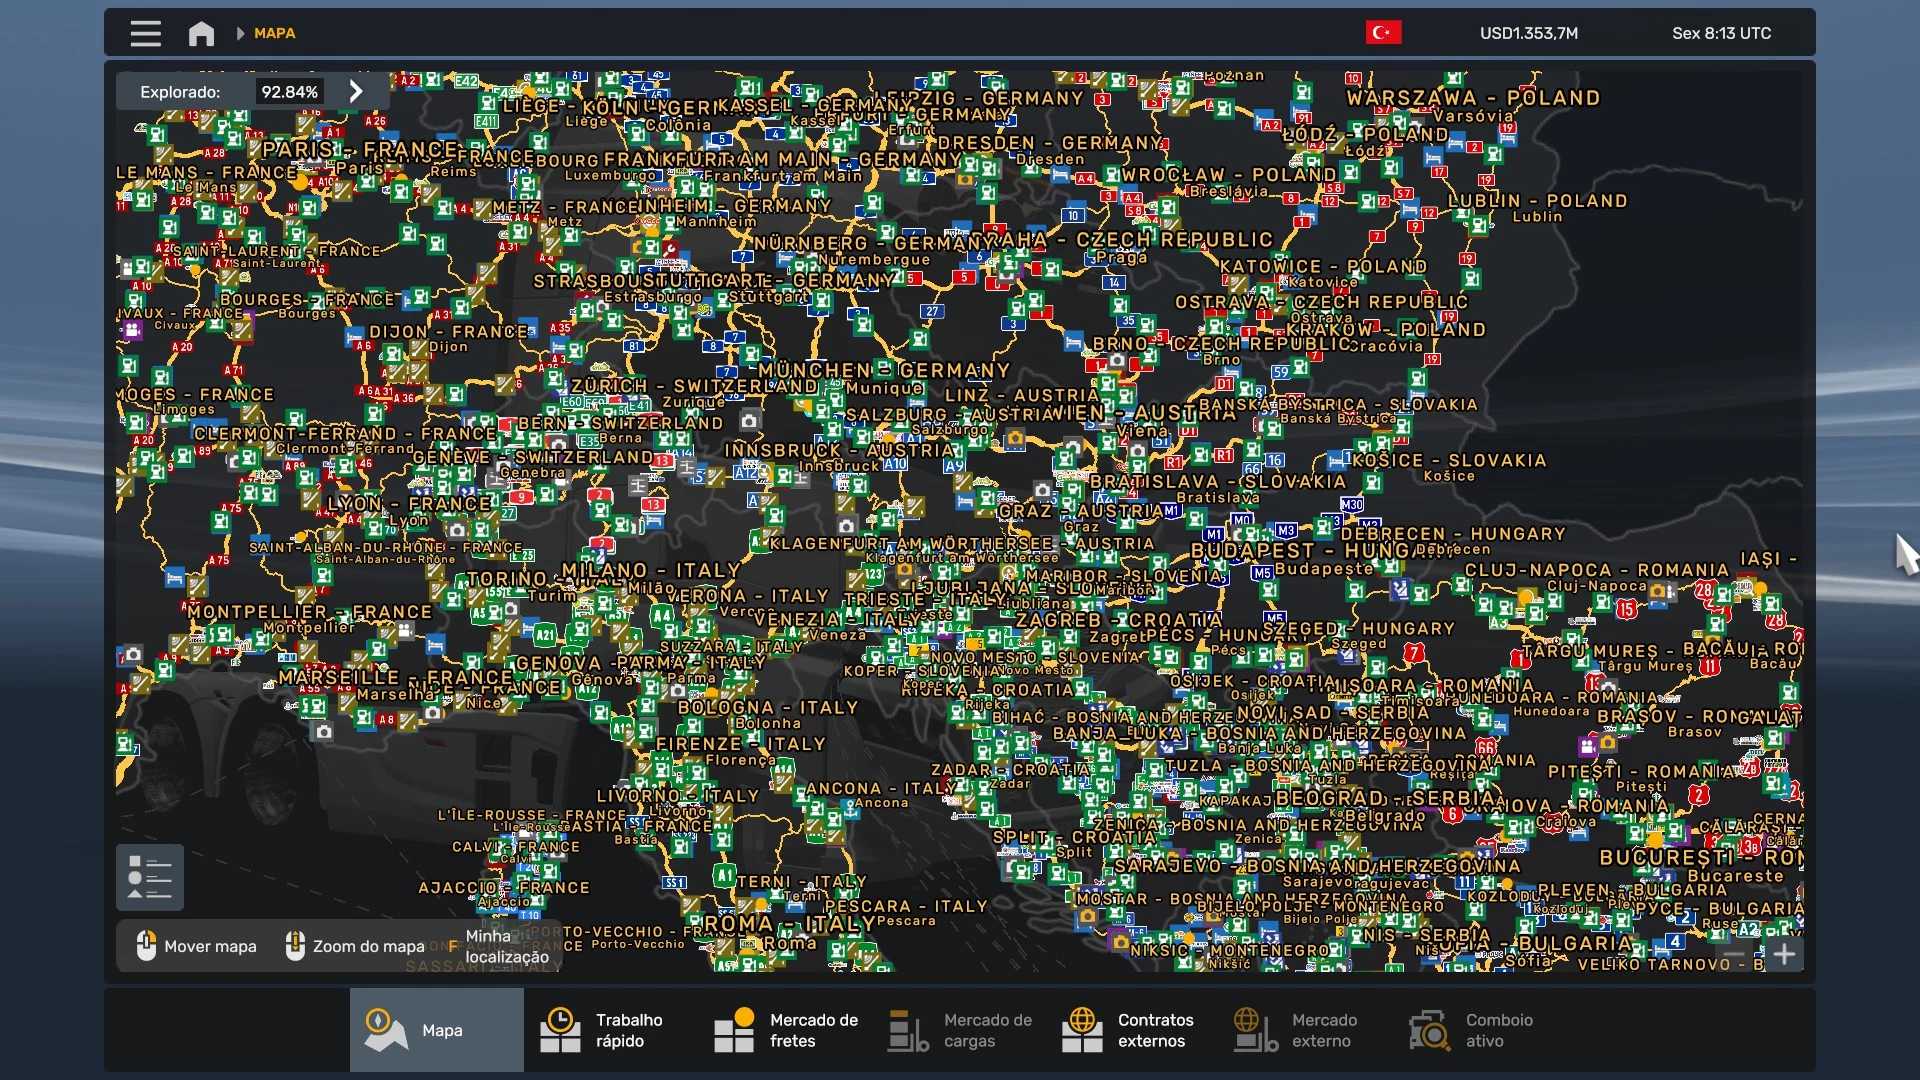
Task: Open the Mercado de fretes tab
Action: (784, 1030)
